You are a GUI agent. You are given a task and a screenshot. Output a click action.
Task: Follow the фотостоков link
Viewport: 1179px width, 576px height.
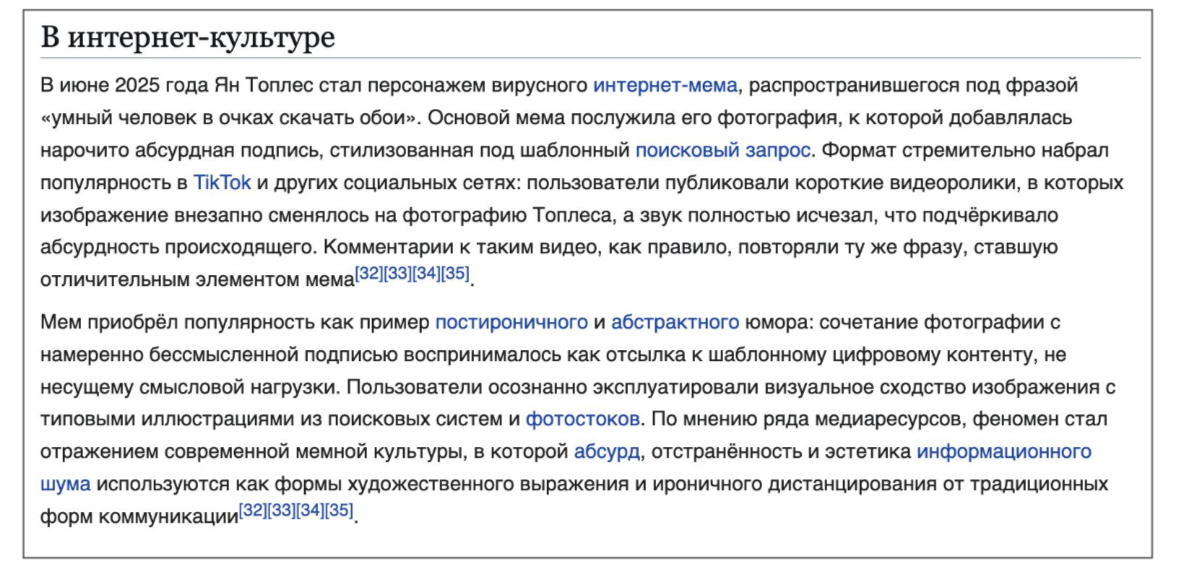[x=584, y=418]
